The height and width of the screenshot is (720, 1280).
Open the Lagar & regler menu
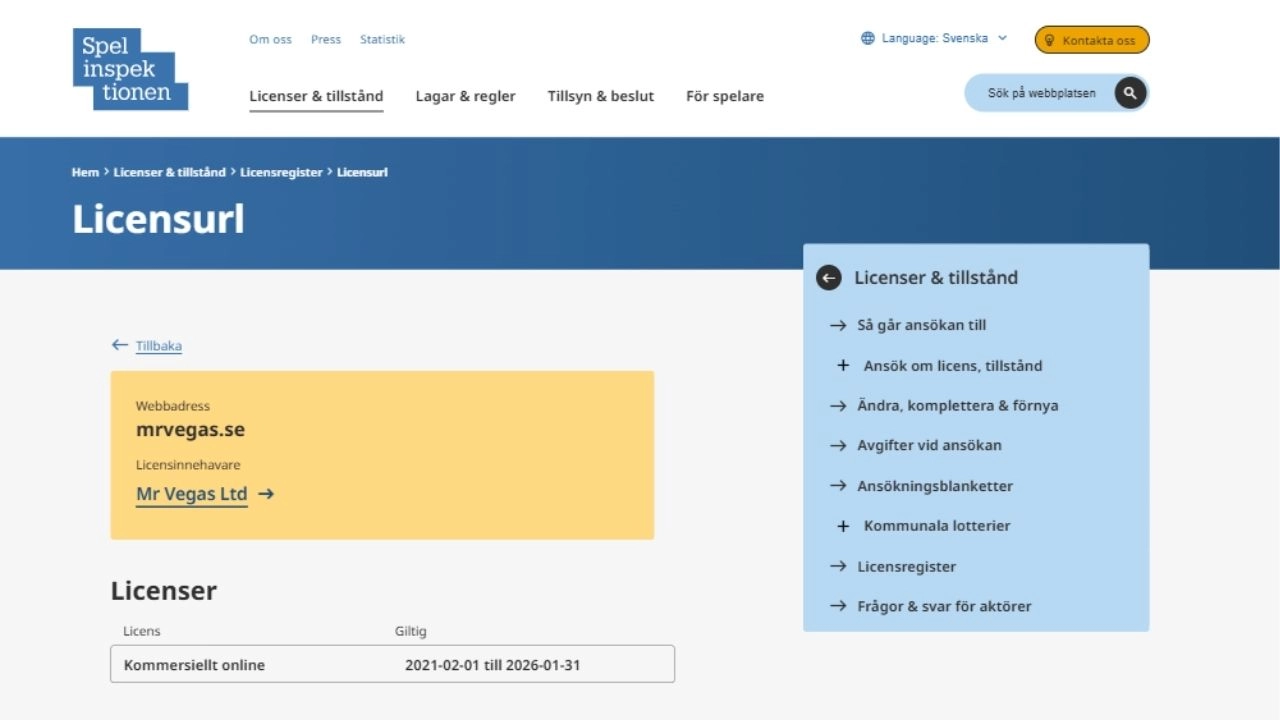pos(465,96)
